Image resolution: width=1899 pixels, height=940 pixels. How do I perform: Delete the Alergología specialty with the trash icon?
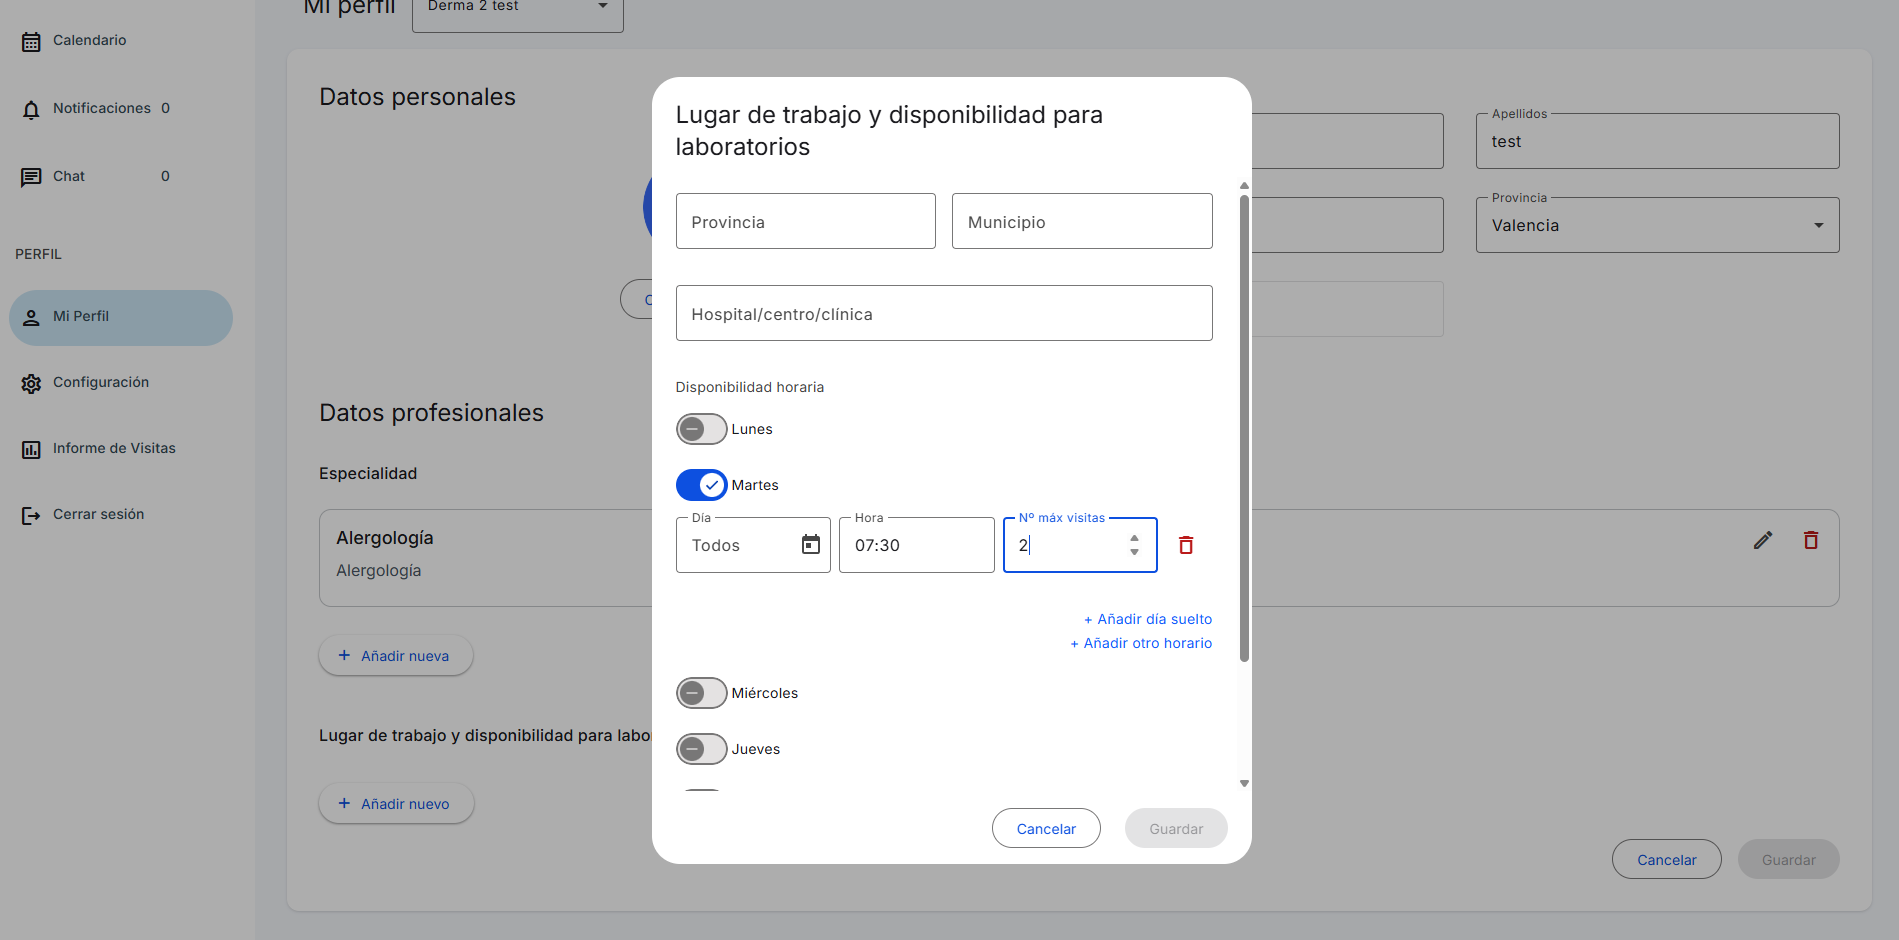pos(1811,540)
